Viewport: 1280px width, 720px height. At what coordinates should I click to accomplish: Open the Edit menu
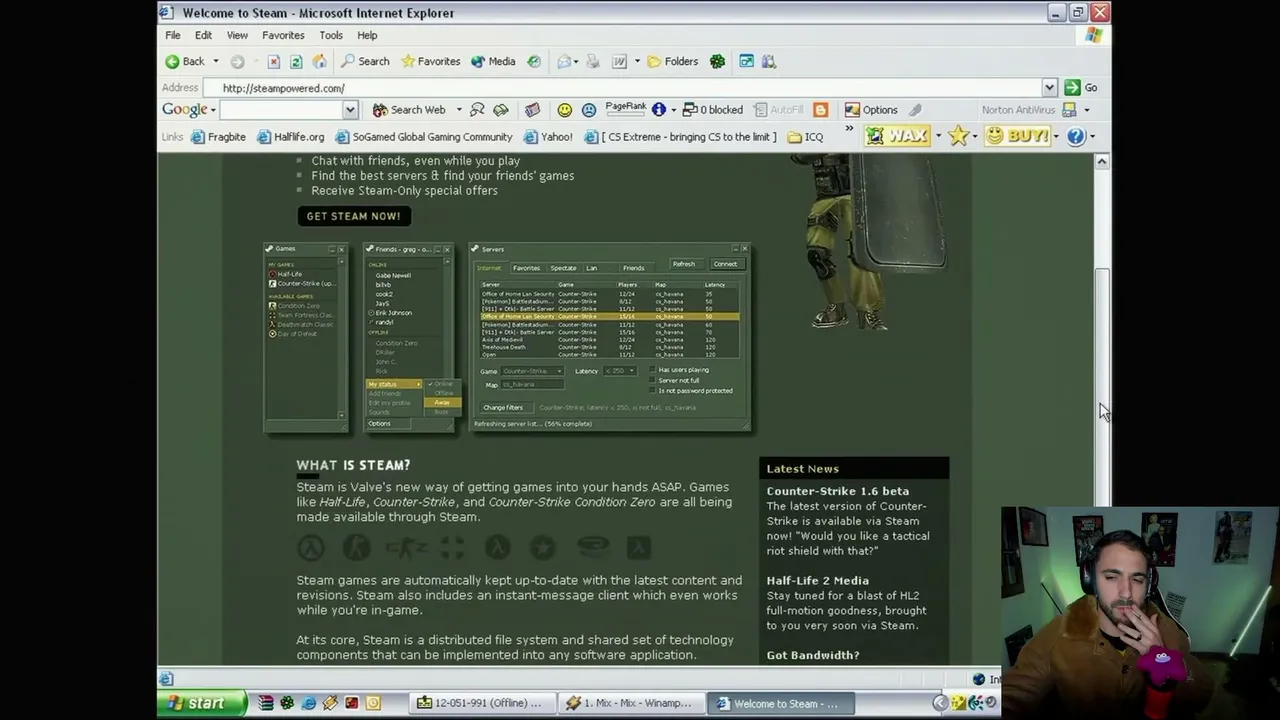pos(203,35)
